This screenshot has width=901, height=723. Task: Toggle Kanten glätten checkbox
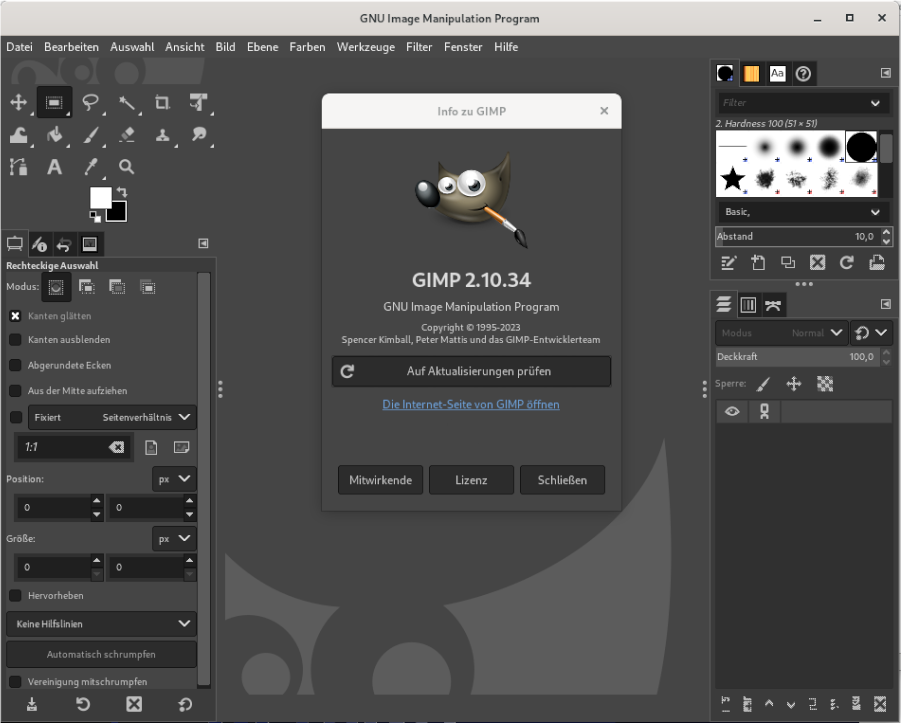tap(16, 316)
